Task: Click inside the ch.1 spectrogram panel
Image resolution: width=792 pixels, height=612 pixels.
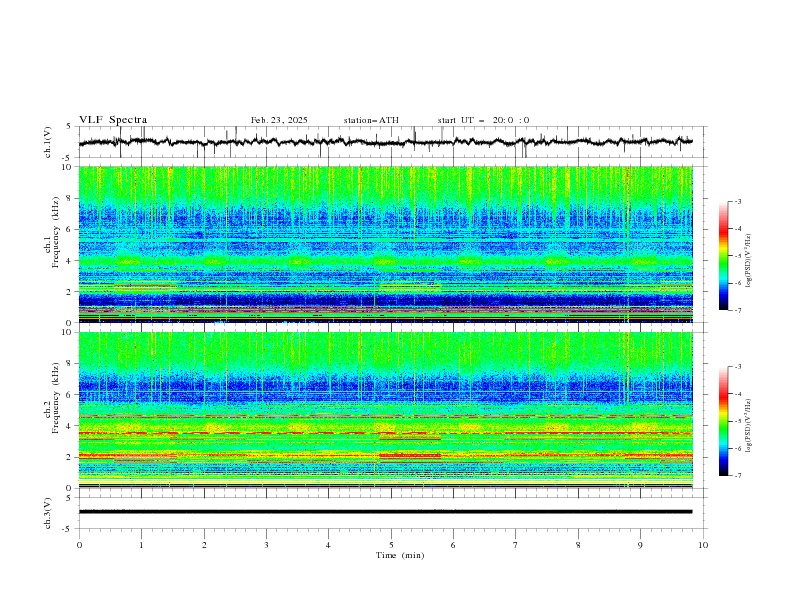Action: pyautogui.click(x=385, y=244)
